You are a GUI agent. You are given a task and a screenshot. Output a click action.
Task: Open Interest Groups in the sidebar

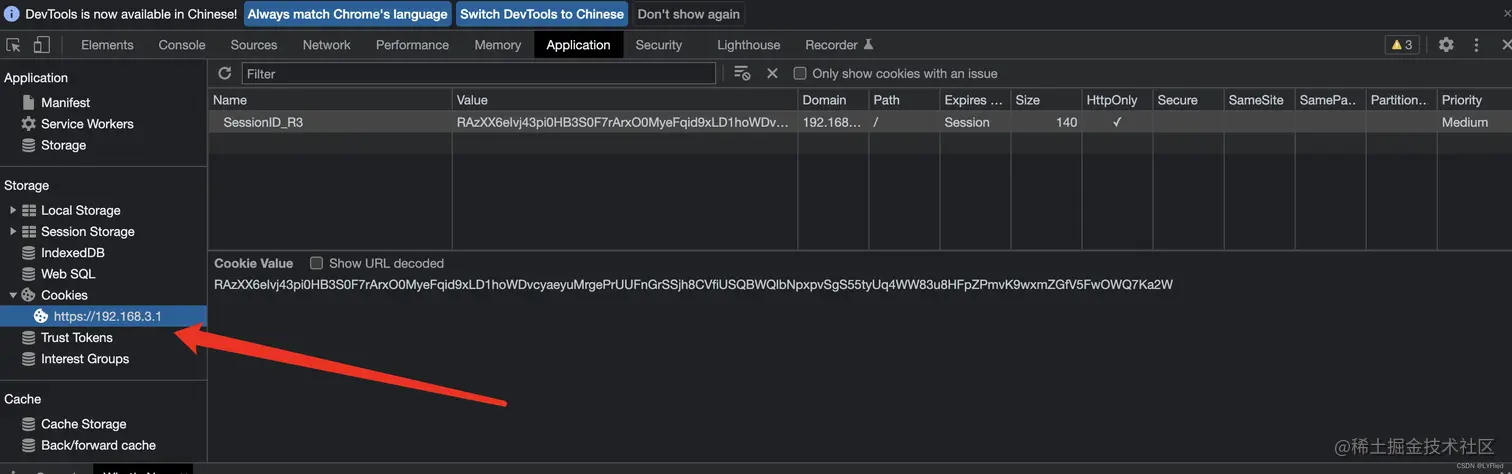point(84,359)
